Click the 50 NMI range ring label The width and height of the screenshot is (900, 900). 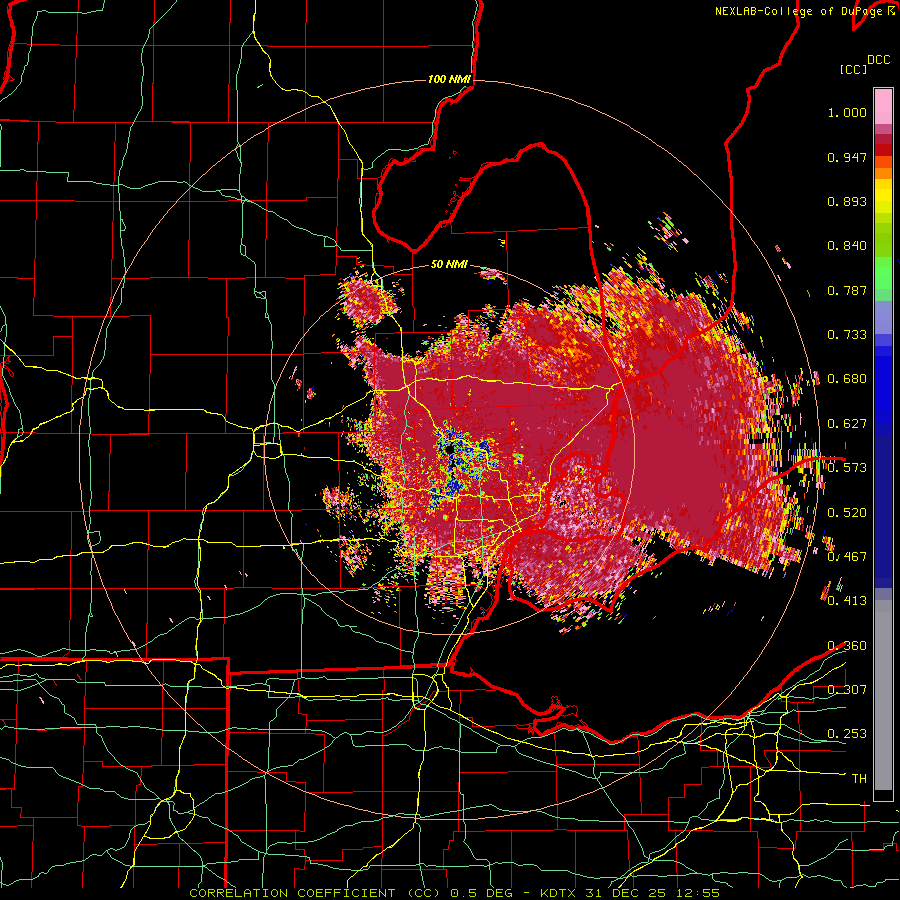point(449,265)
